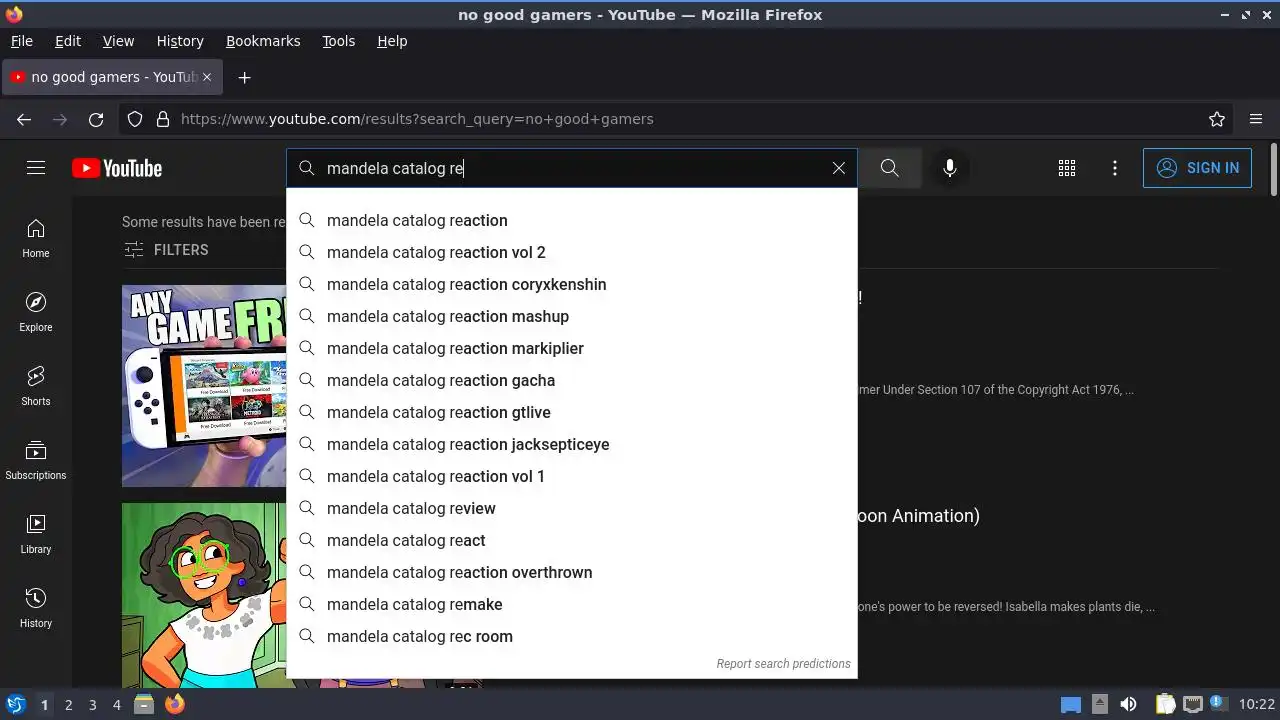1280x720 pixels.
Task: Clear the search box with the X
Action: point(839,168)
